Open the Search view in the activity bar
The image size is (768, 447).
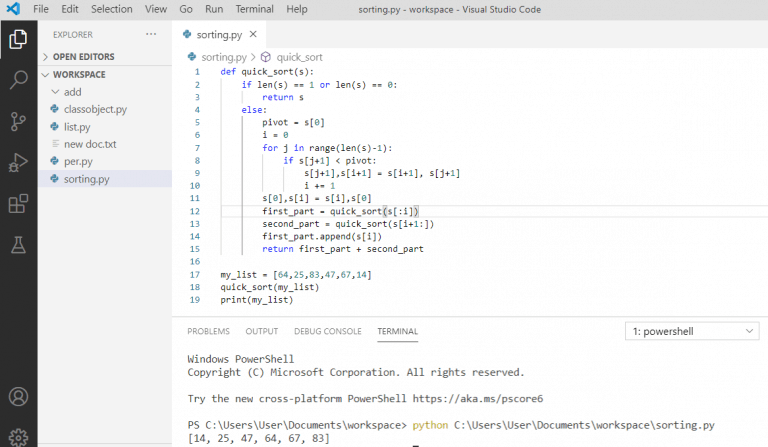18,79
